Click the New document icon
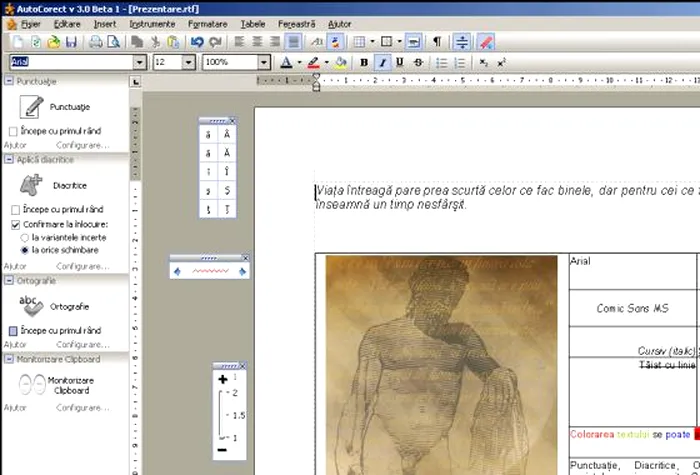The image size is (700, 475). pyautogui.click(x=18, y=42)
